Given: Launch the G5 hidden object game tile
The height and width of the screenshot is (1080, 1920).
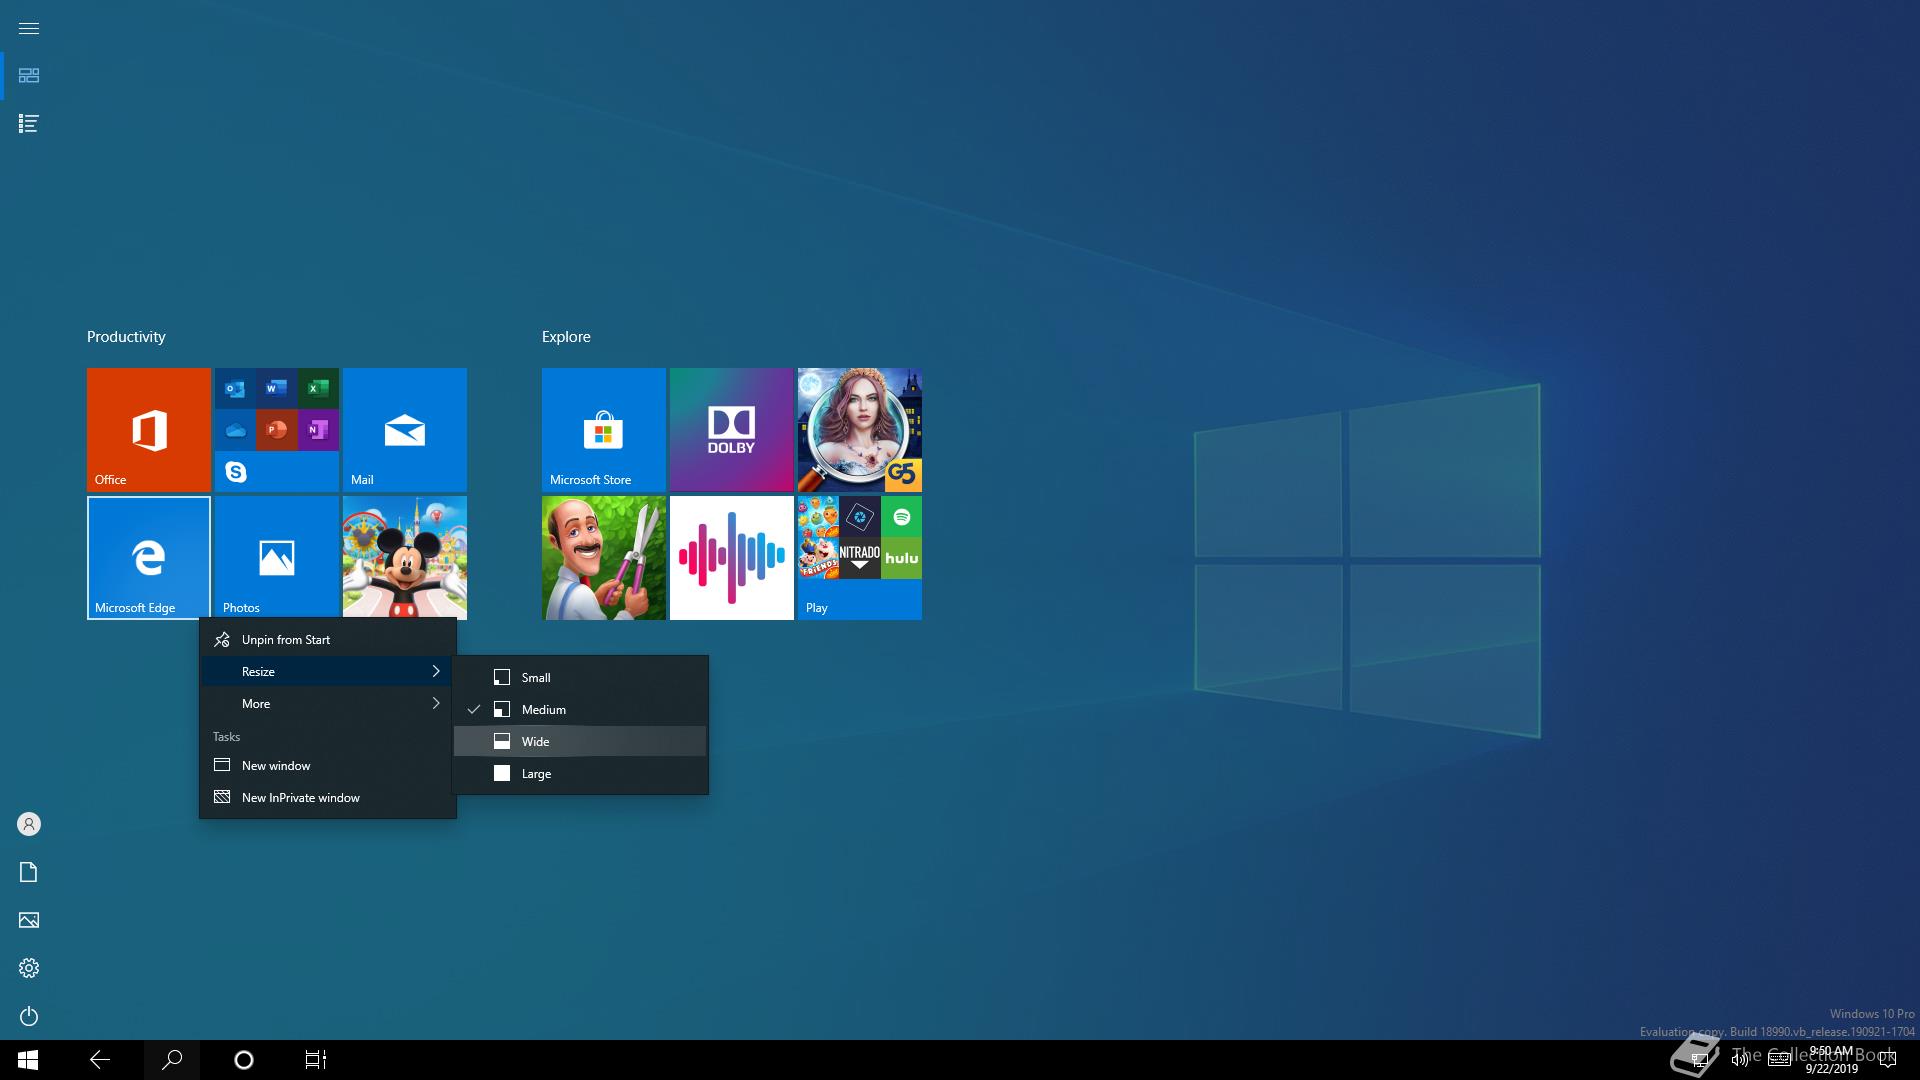Looking at the screenshot, I should click(x=860, y=430).
